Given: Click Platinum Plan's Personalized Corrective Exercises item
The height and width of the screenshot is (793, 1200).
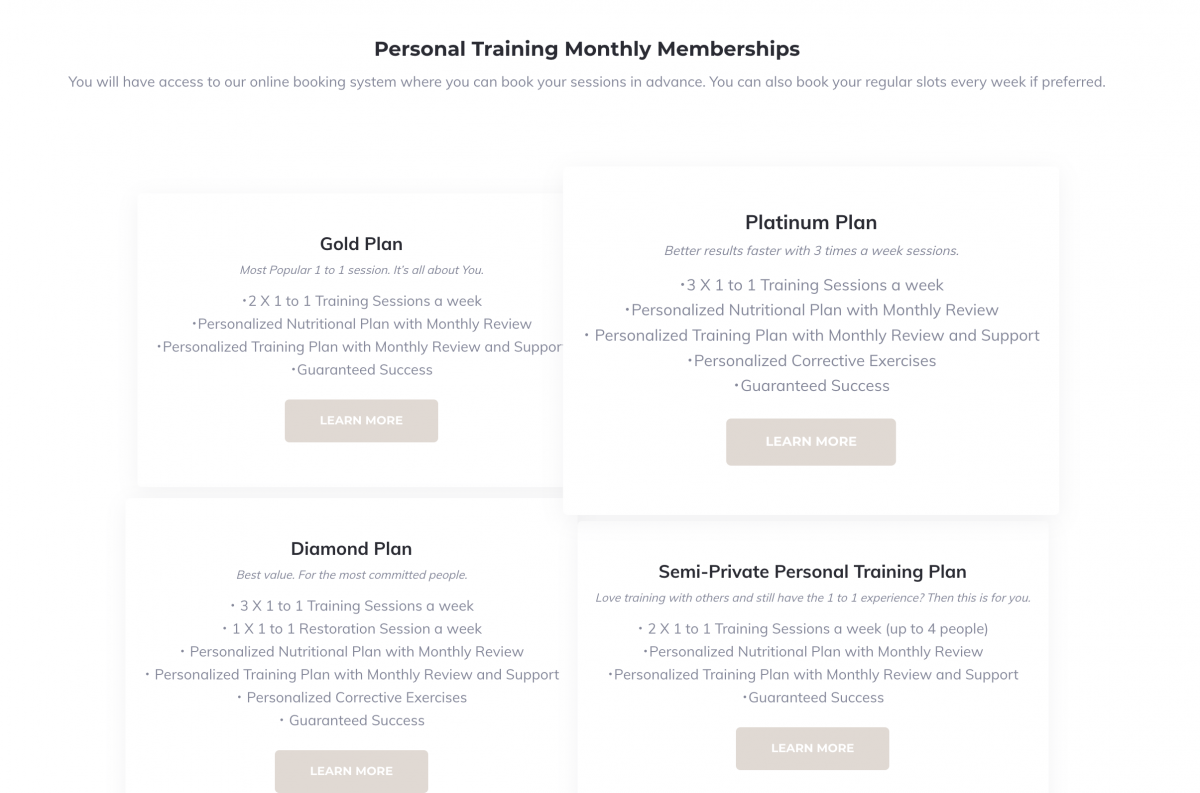Looking at the screenshot, I should pyautogui.click(x=812, y=361).
